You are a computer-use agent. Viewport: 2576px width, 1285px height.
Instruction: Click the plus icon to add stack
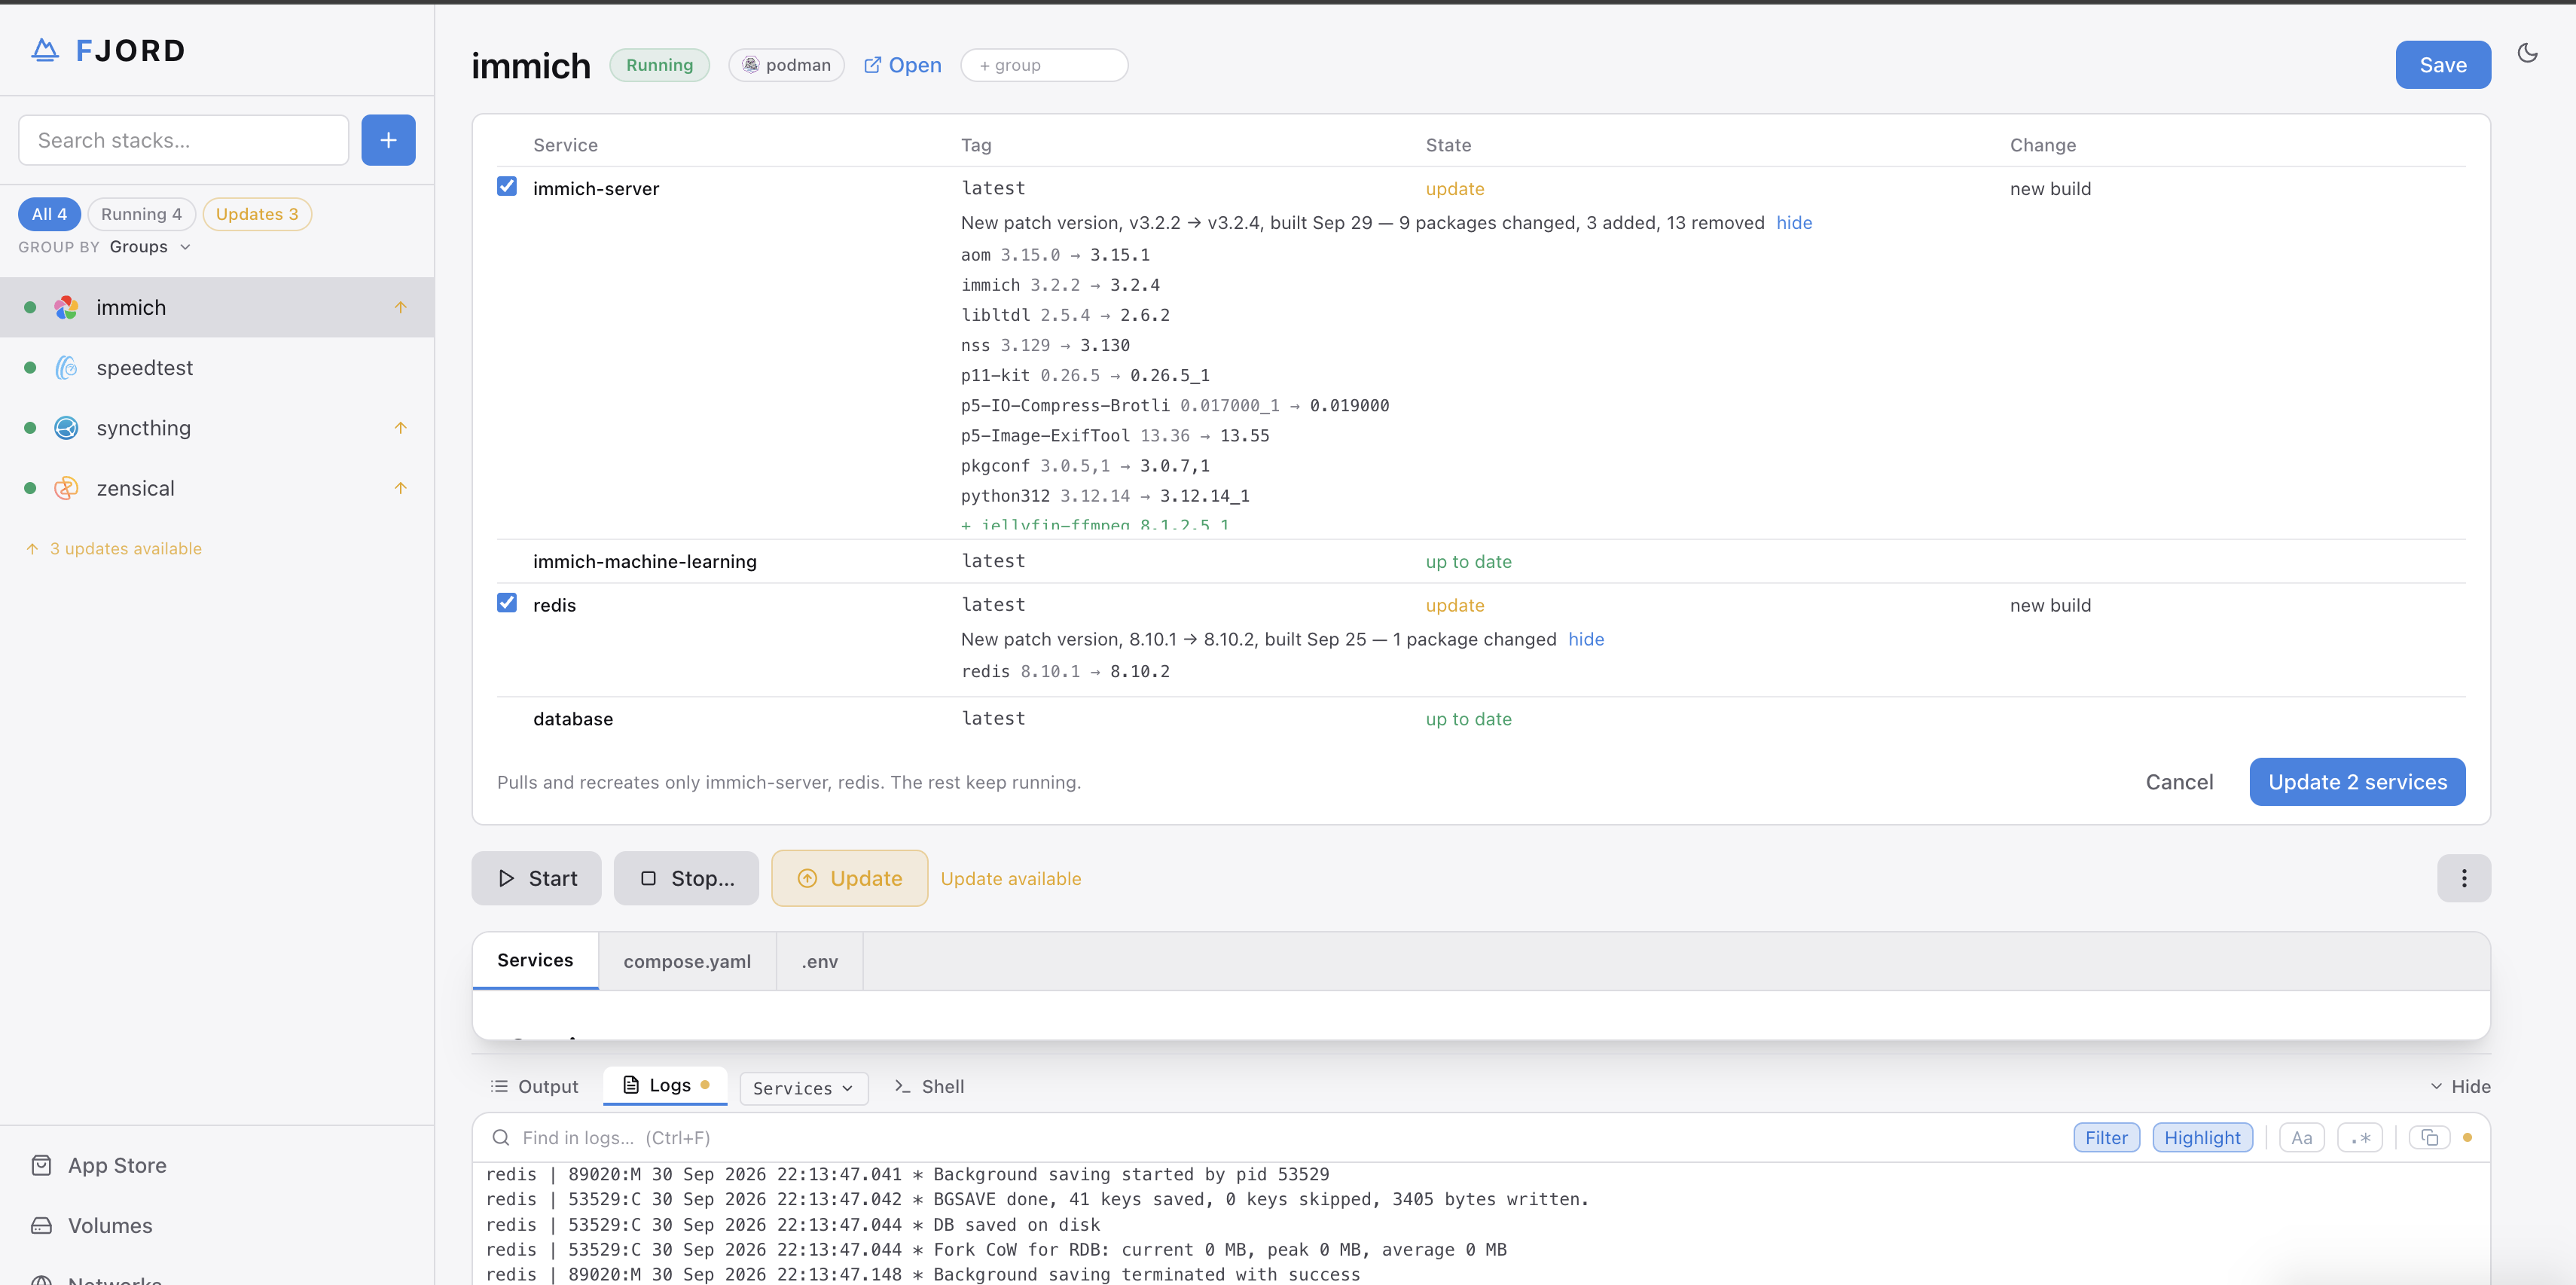(388, 140)
